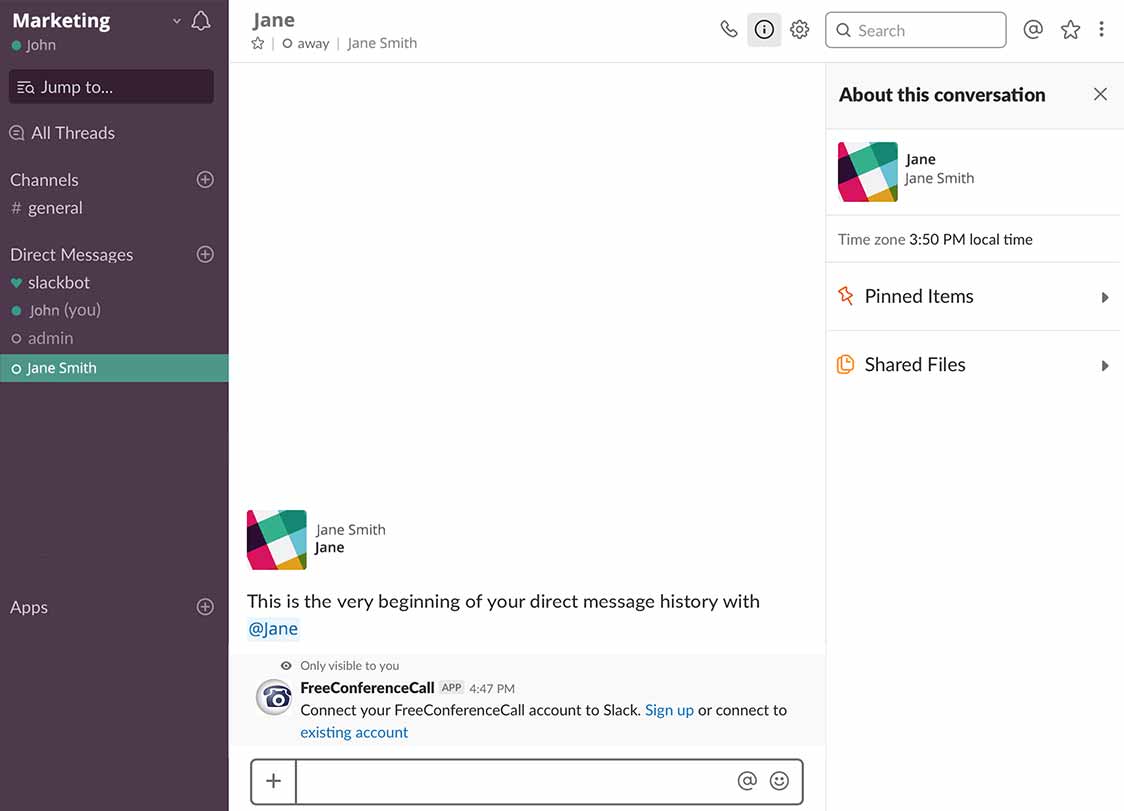Open mentions and activity at-sign icon

point(1033,30)
